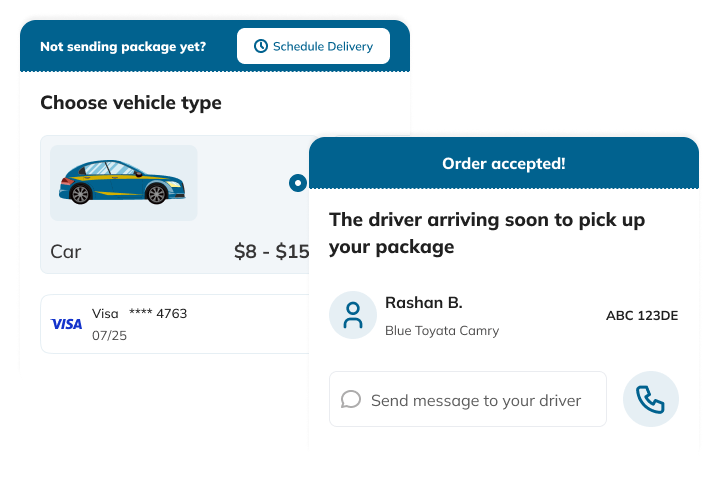Screen dimensions: 720x484
Task: Click the driver arriving soon message
Action: click(x=487, y=232)
